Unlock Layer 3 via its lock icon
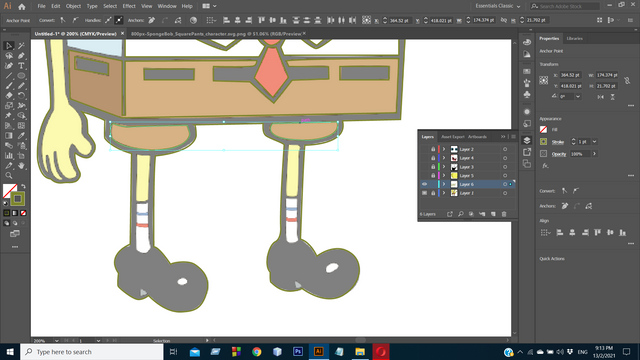The height and width of the screenshot is (360, 640). tap(433, 167)
